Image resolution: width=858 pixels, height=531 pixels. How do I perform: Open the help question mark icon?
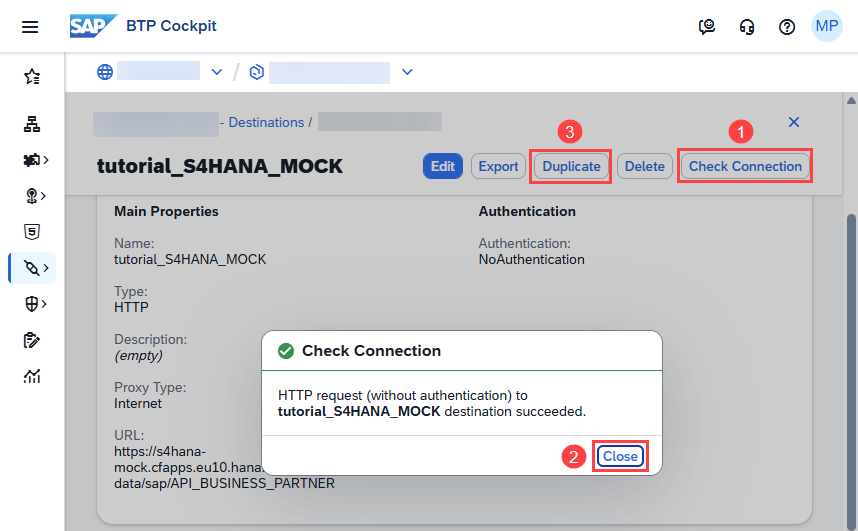click(787, 26)
